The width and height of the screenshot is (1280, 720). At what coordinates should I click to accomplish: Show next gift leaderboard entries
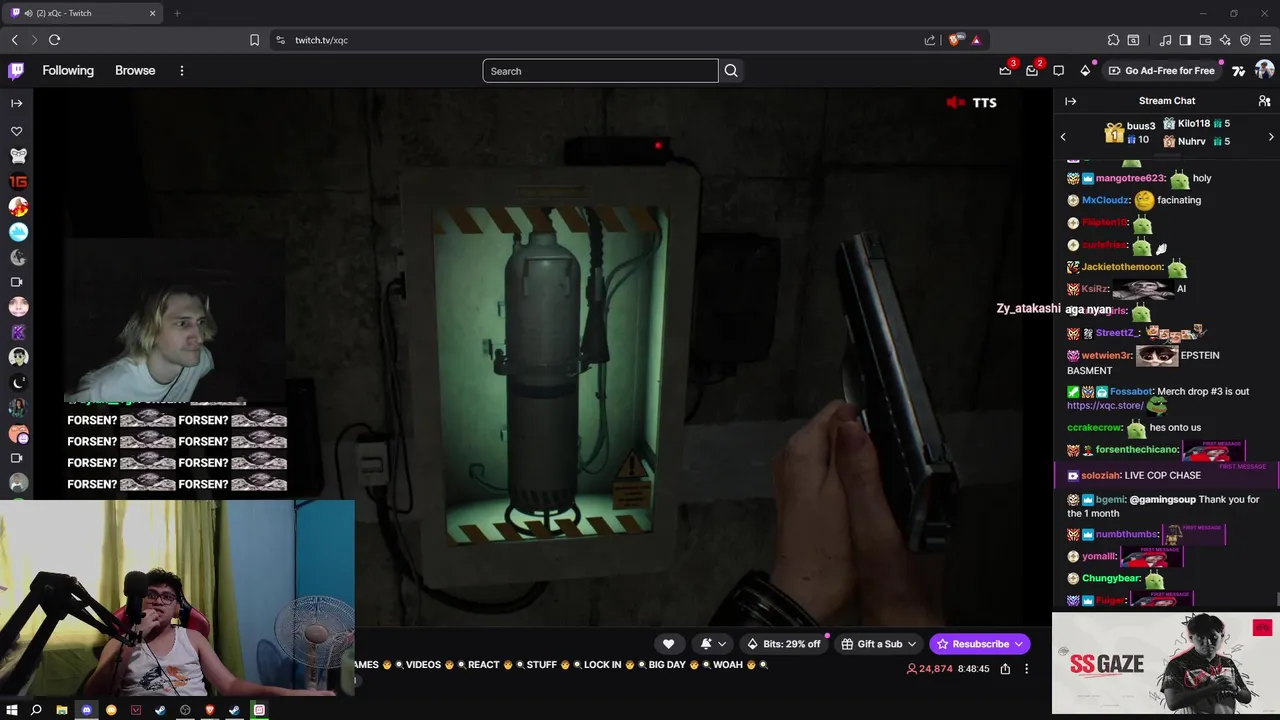(x=1271, y=137)
